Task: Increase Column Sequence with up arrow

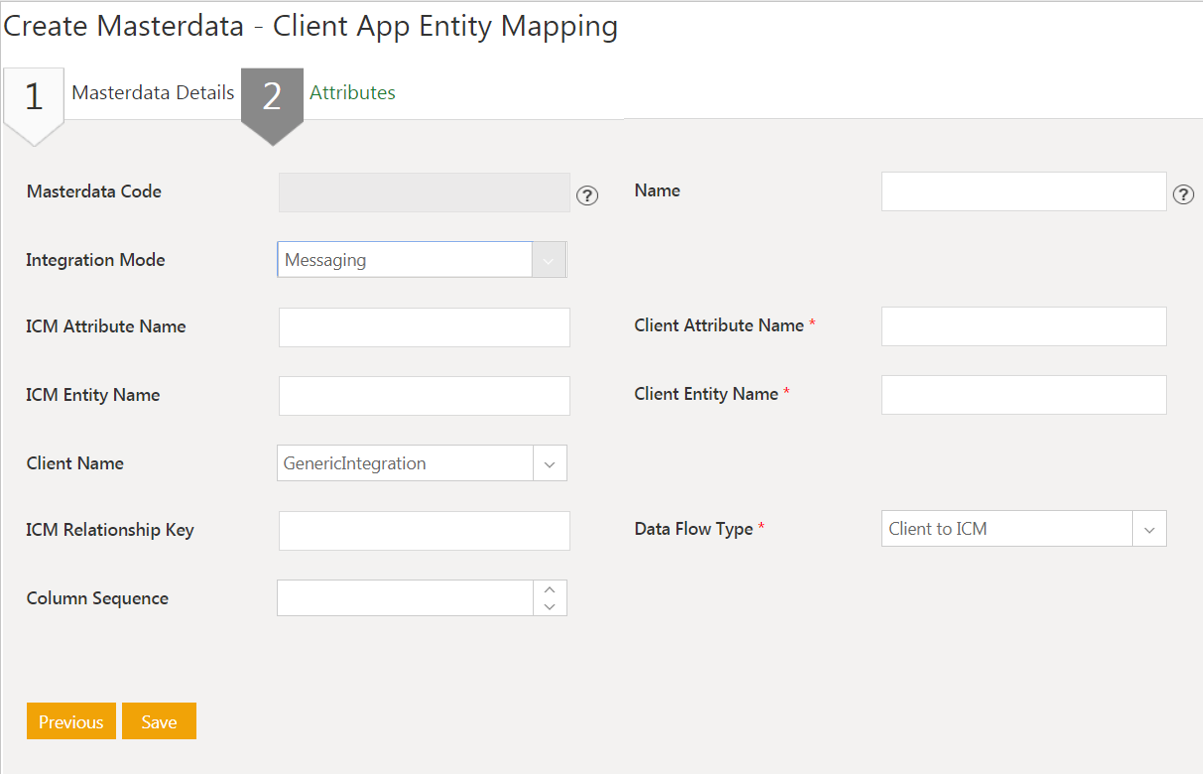Action: pos(549,589)
